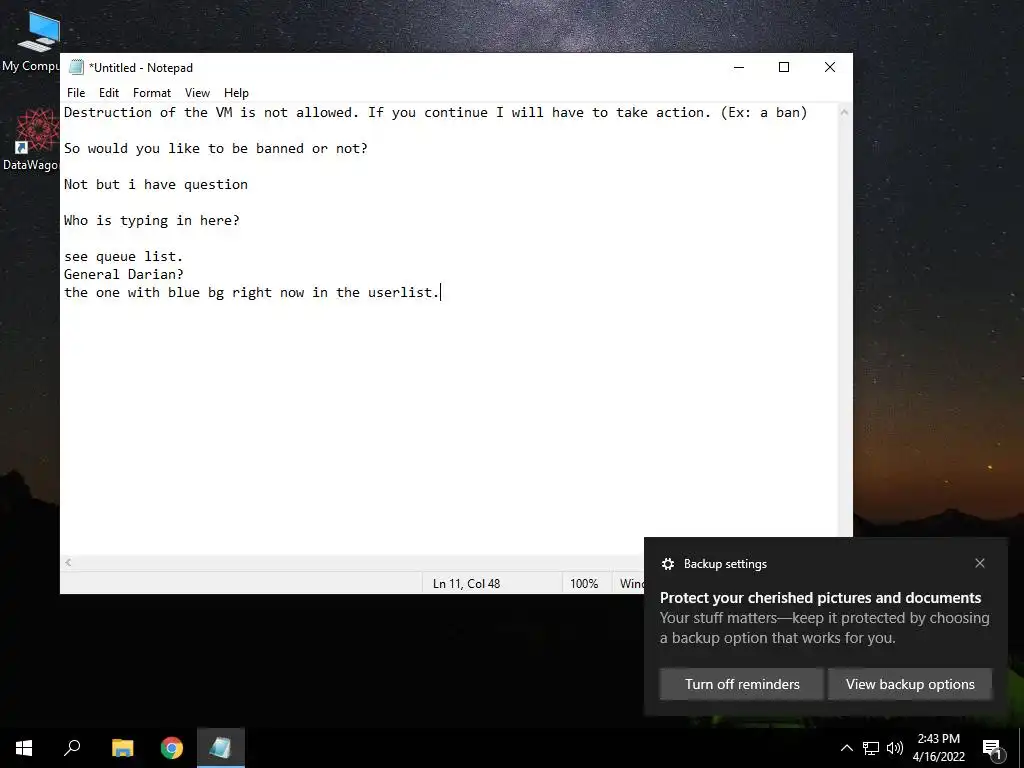Open the network status tray icon
This screenshot has height=768, width=1024.
coord(871,748)
